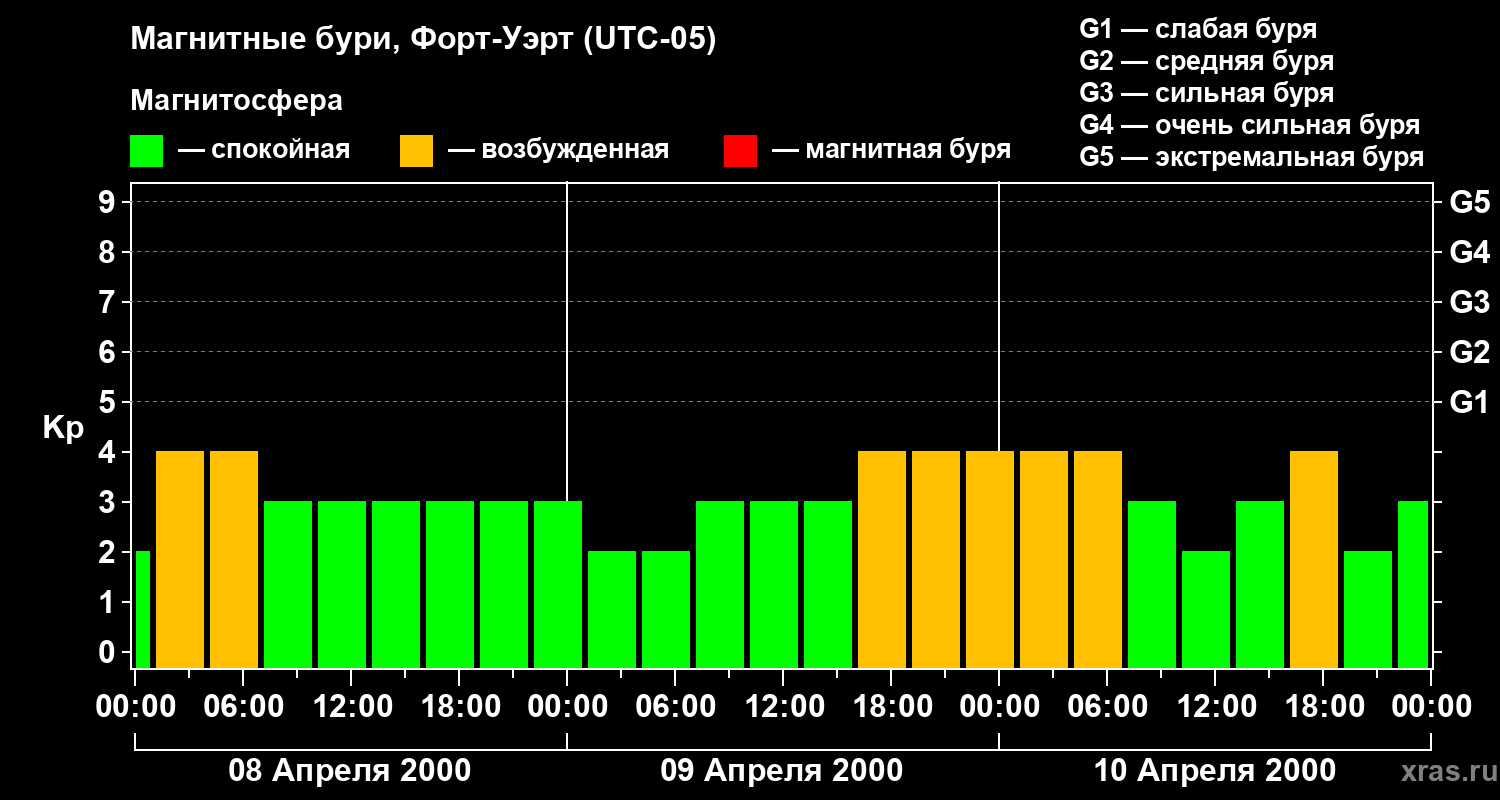The width and height of the screenshot is (1500, 800).
Task: Click the date label '10 Апреля 2000'
Action: (1215, 771)
